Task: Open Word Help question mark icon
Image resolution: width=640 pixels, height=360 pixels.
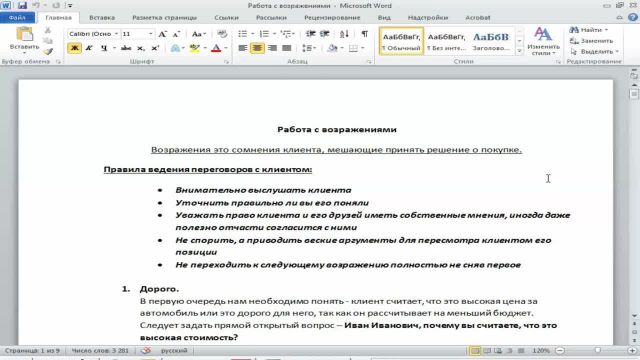Action: tap(633, 18)
